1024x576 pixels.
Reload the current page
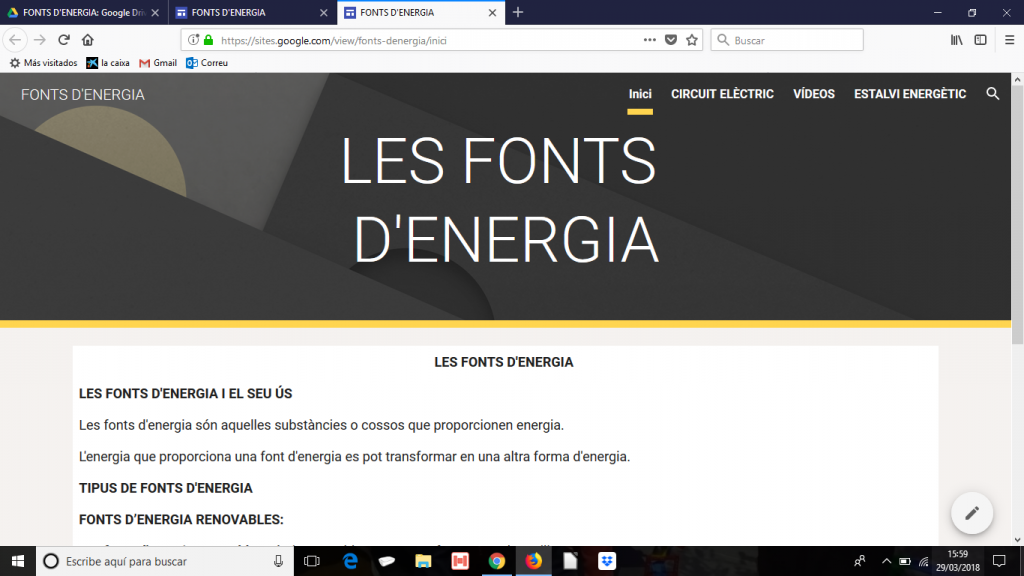(x=64, y=40)
